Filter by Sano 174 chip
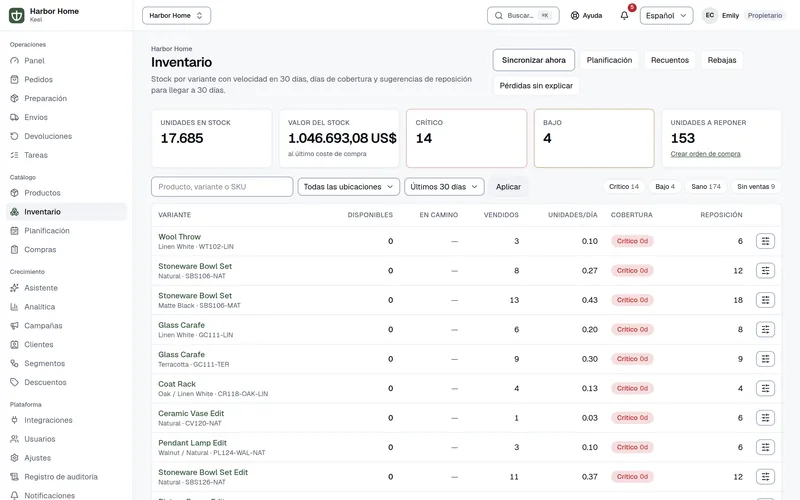The width and height of the screenshot is (800, 500). click(706, 187)
